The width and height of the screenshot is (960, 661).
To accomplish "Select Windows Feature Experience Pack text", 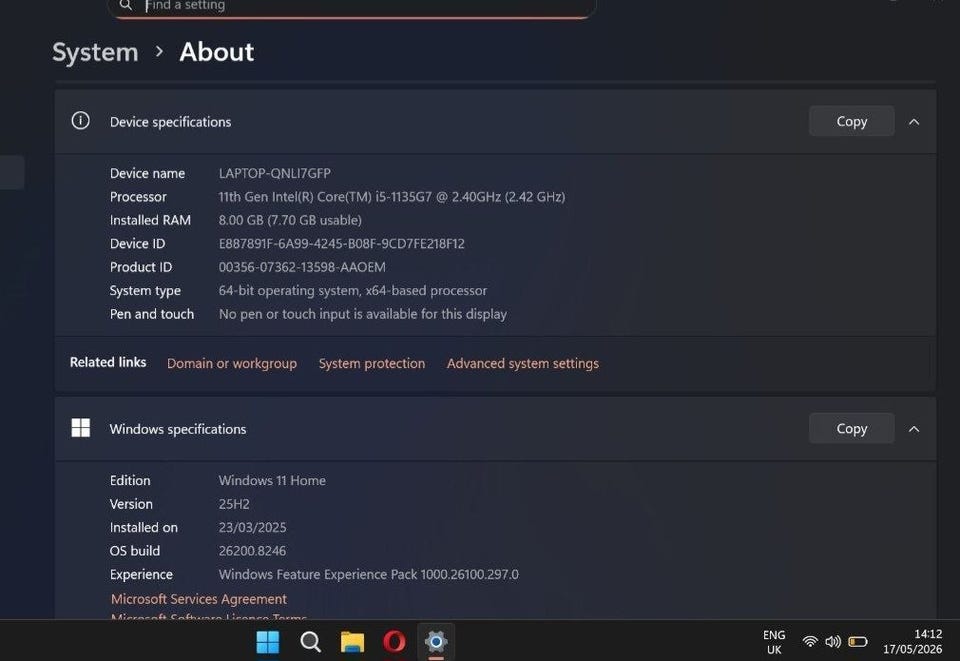I will 369,575.
